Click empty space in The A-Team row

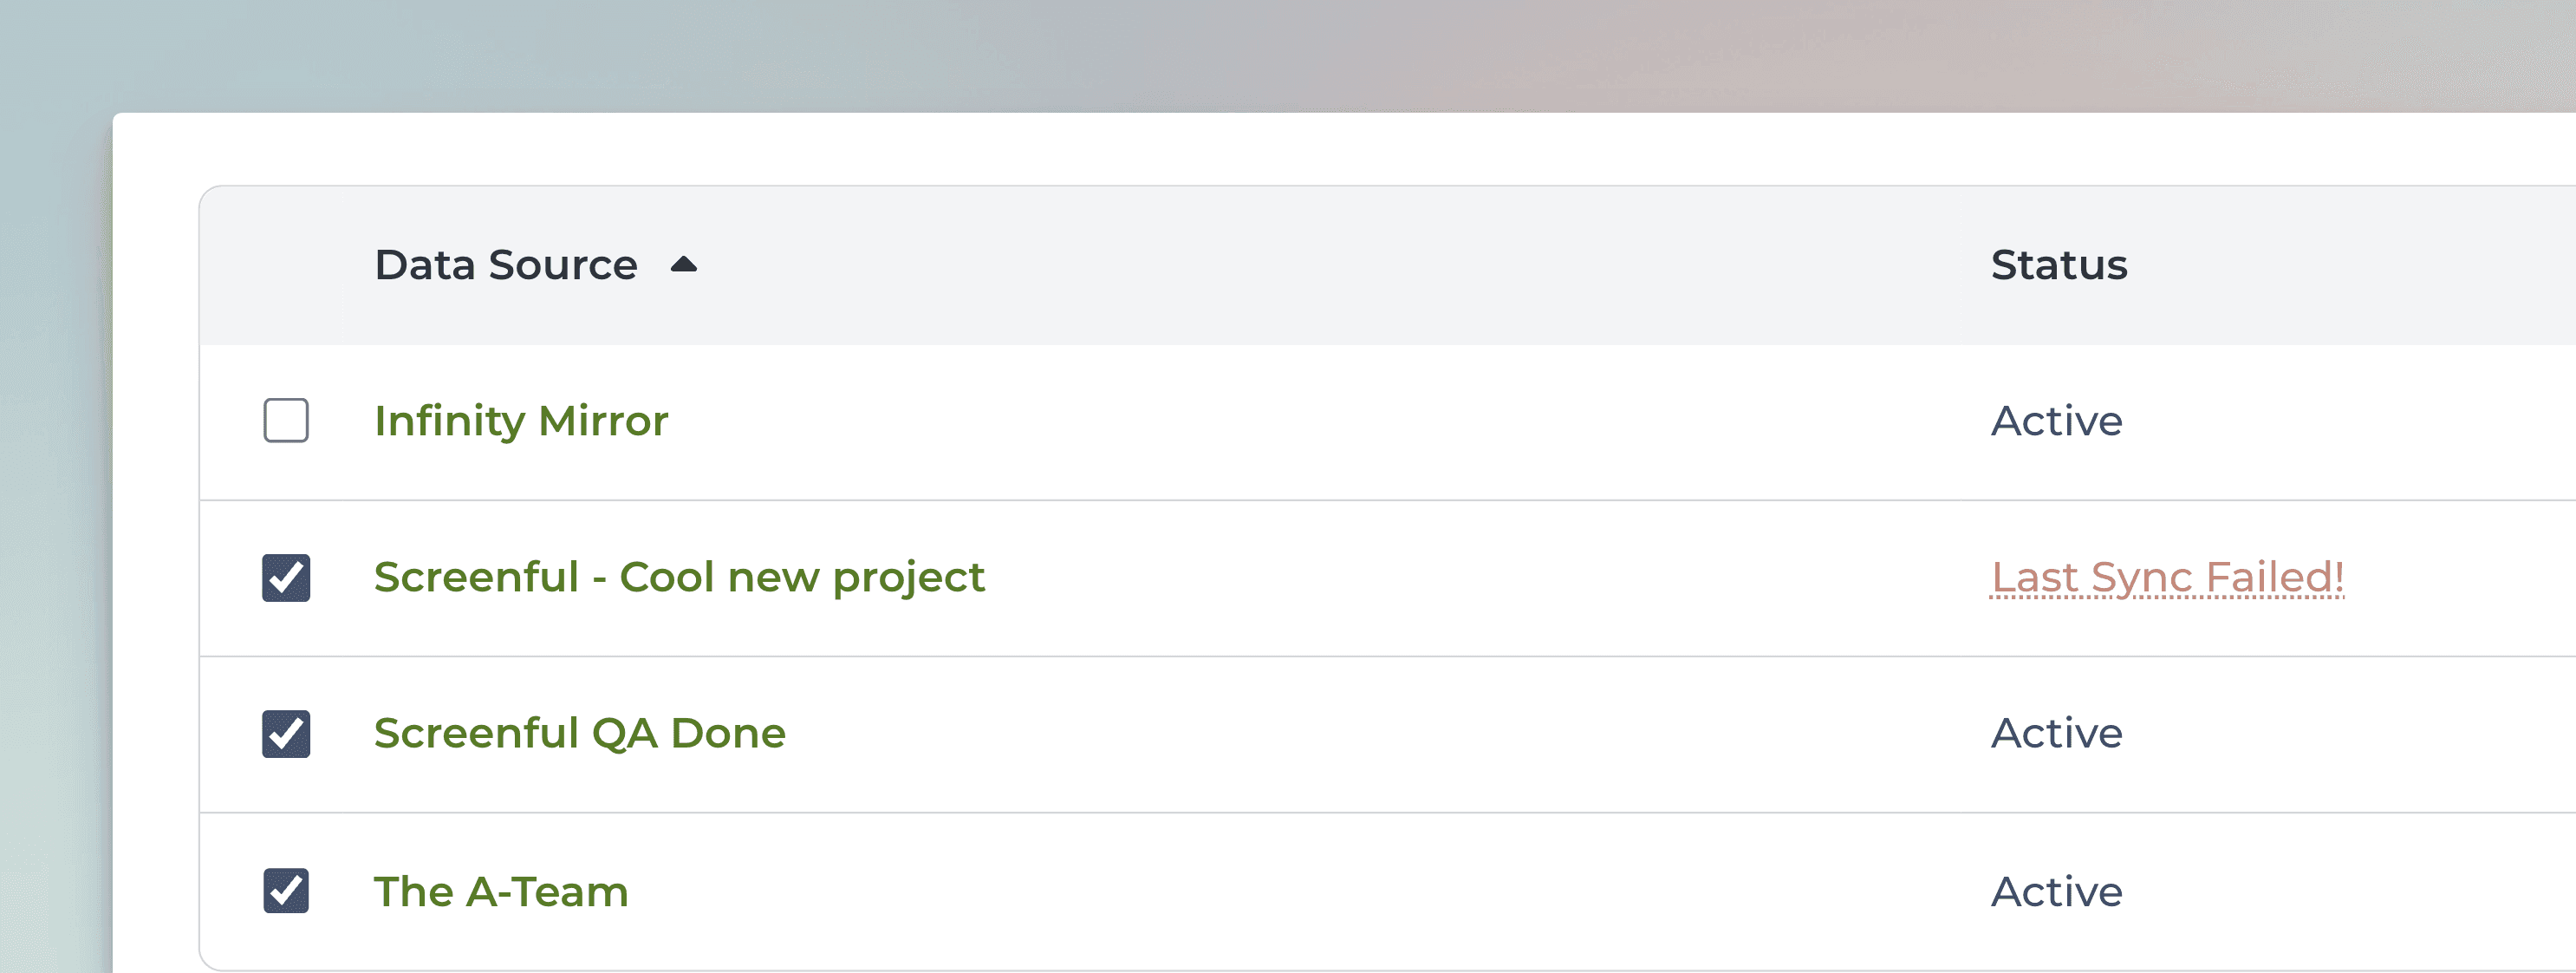pyautogui.click(x=1300, y=891)
